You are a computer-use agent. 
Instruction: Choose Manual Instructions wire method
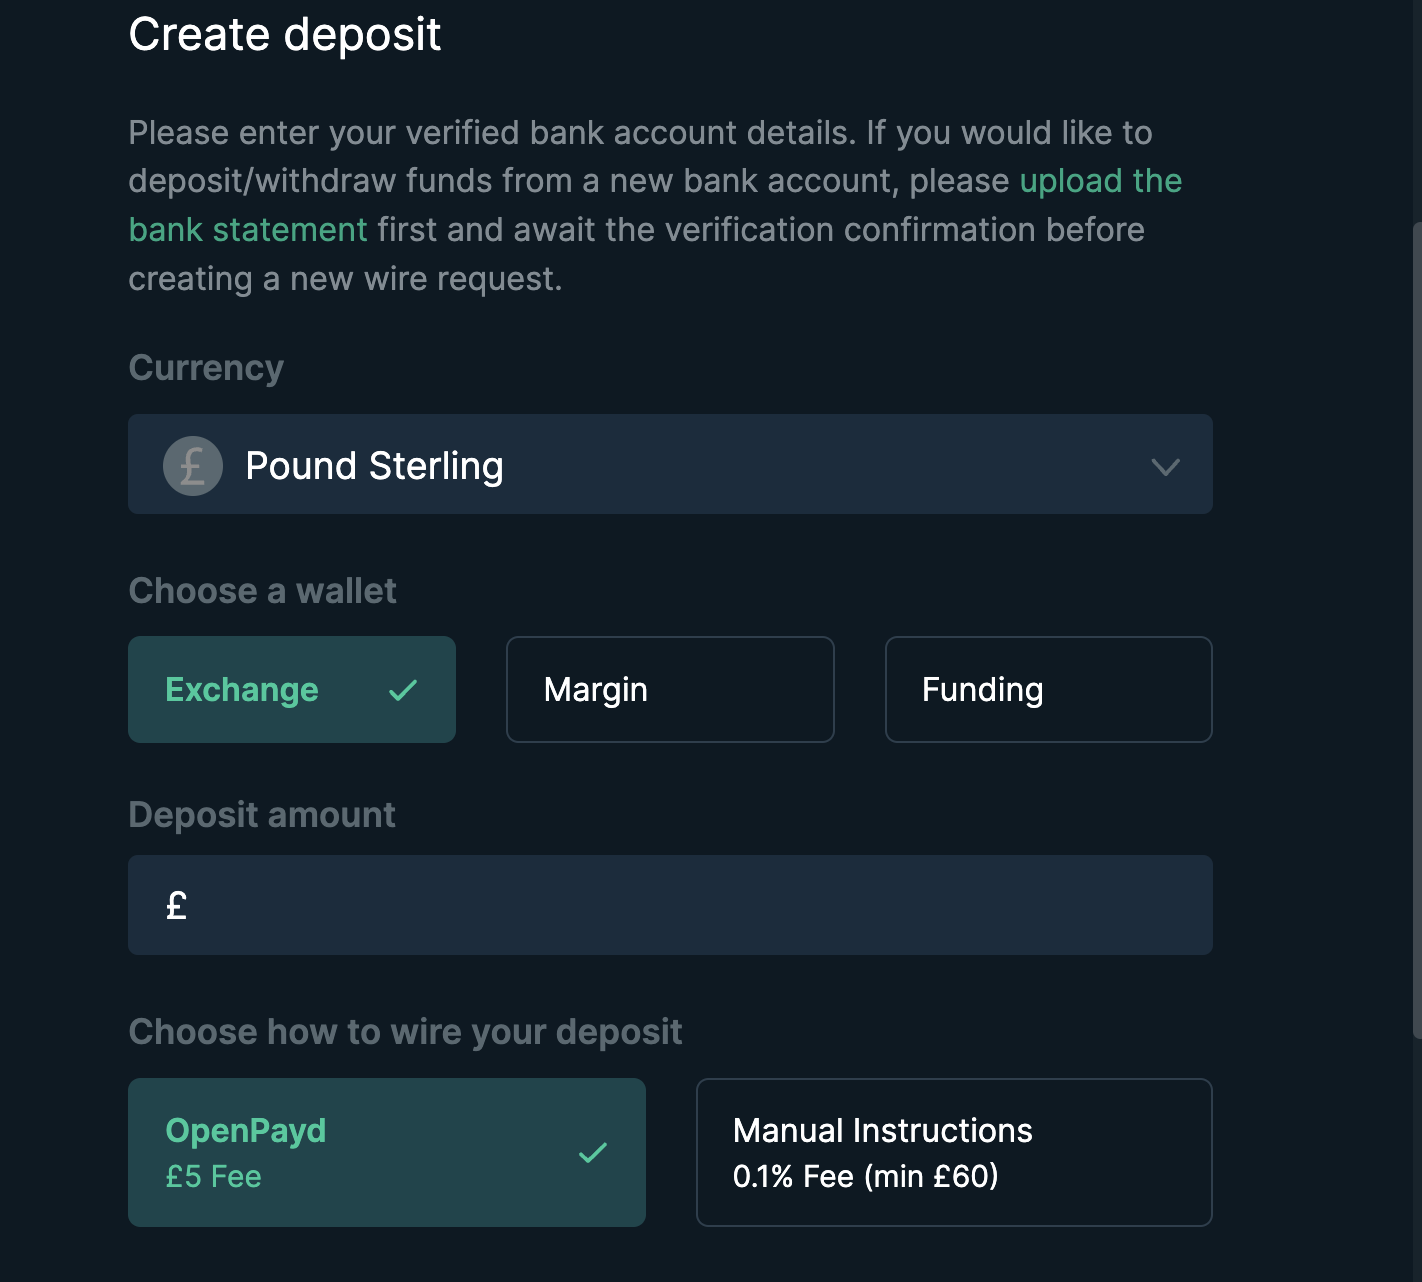pos(954,1152)
